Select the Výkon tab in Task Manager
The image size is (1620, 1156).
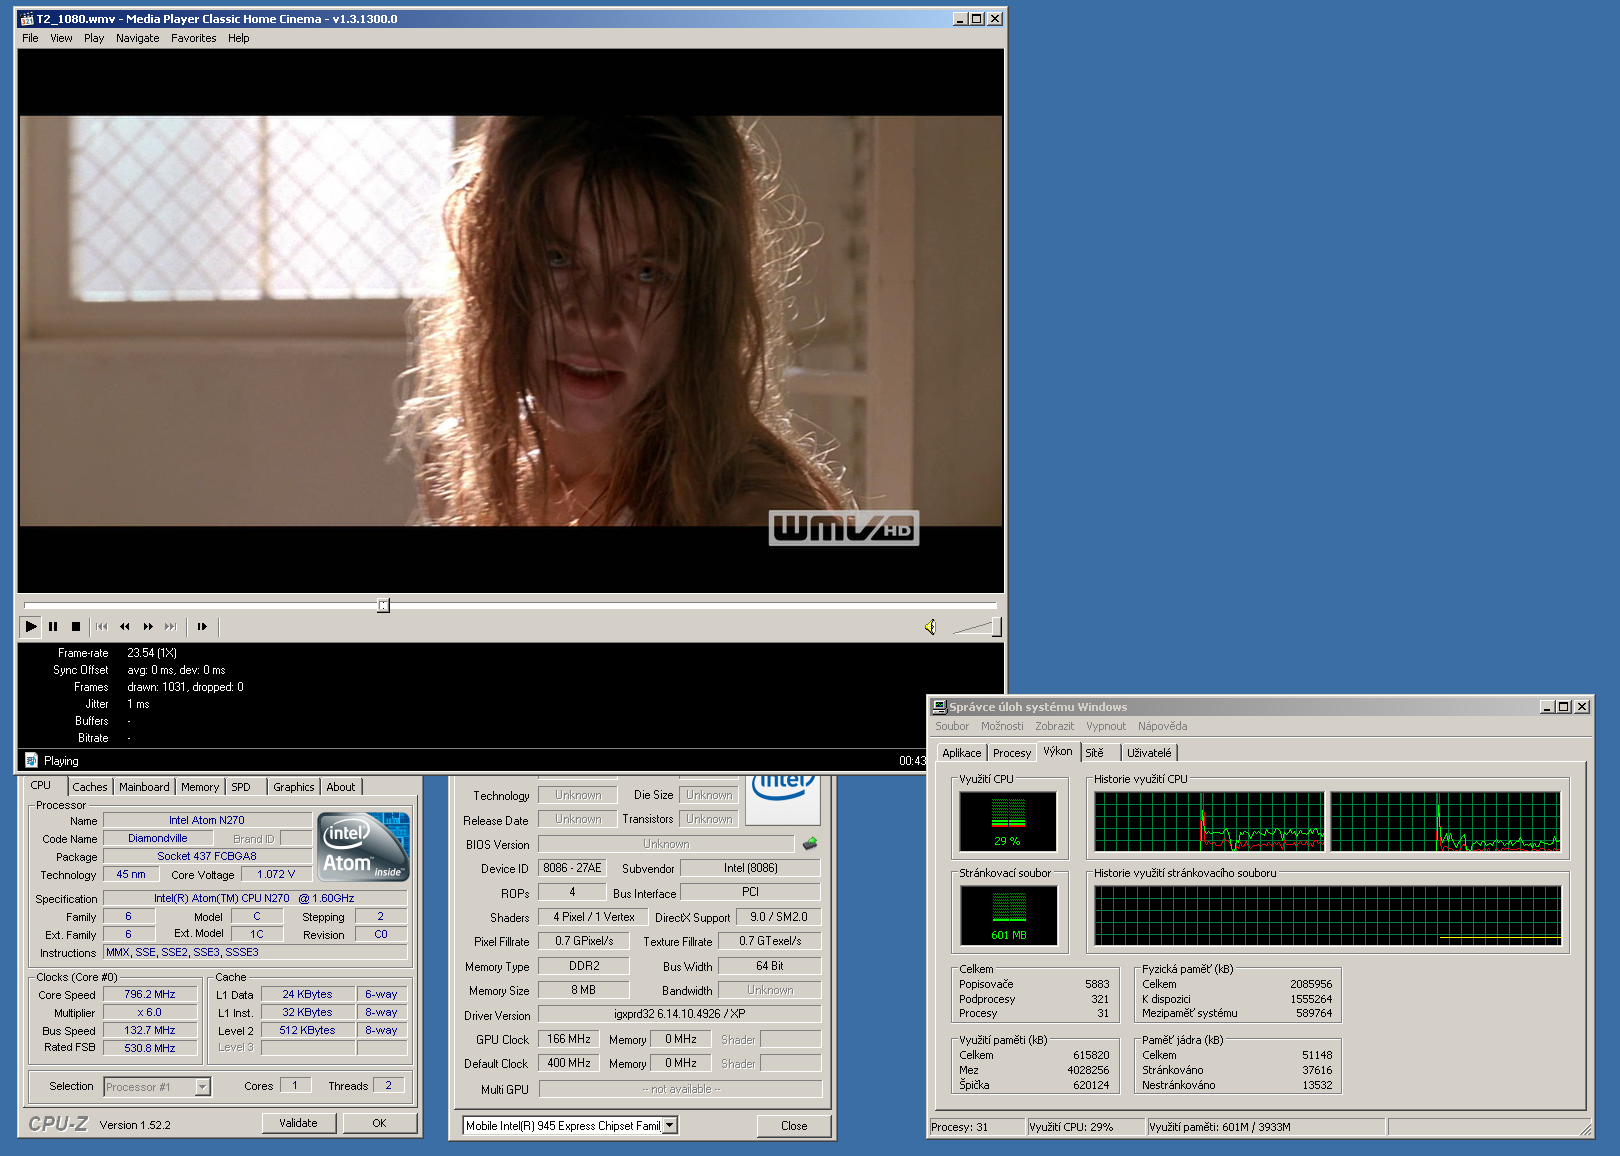coord(1058,751)
